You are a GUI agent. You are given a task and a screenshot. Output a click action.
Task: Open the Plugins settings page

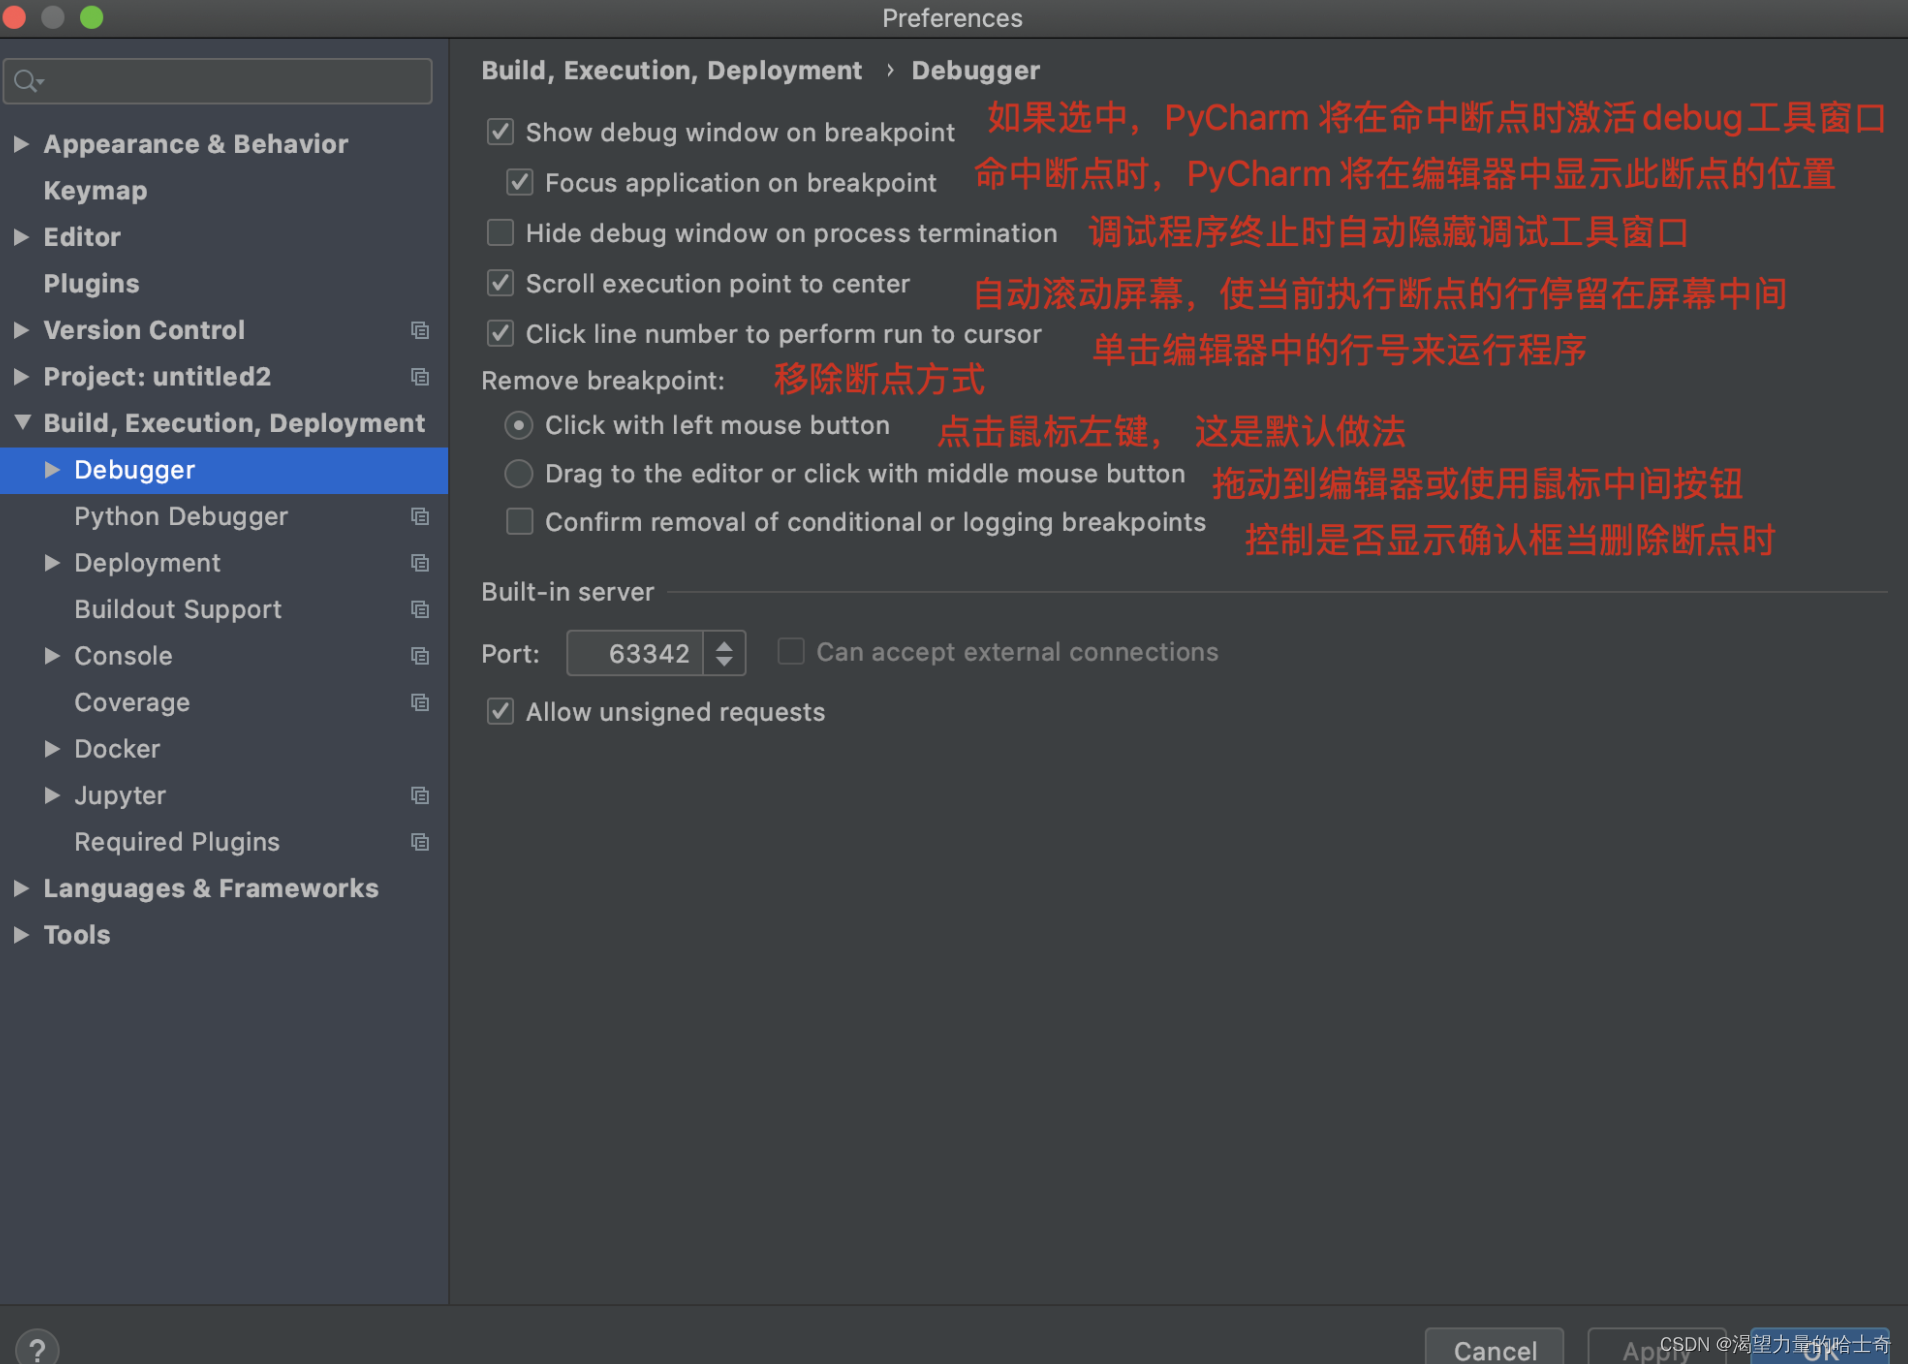[x=91, y=283]
